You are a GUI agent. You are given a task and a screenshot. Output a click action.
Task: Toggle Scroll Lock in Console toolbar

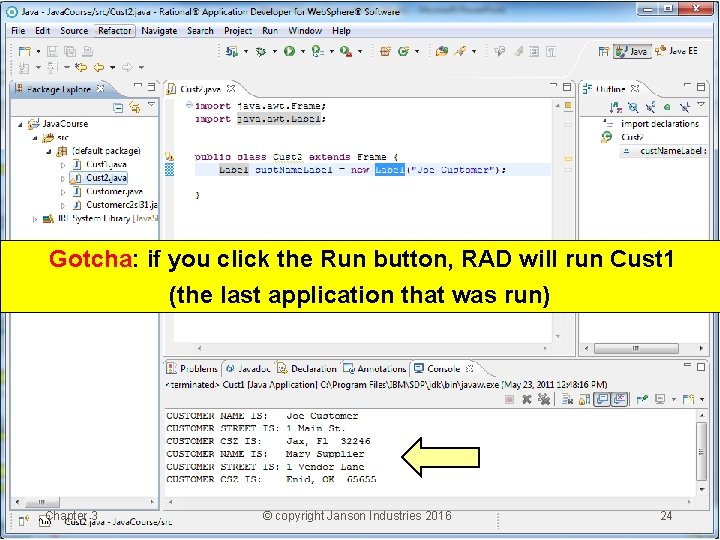(584, 399)
